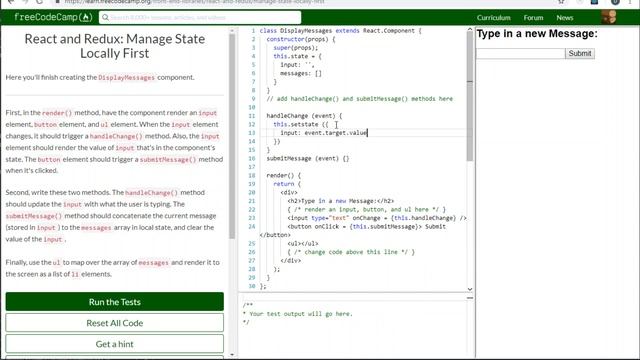Click the Get a hint button
Image resolution: width=640 pixels, height=360 pixels.
(115, 344)
